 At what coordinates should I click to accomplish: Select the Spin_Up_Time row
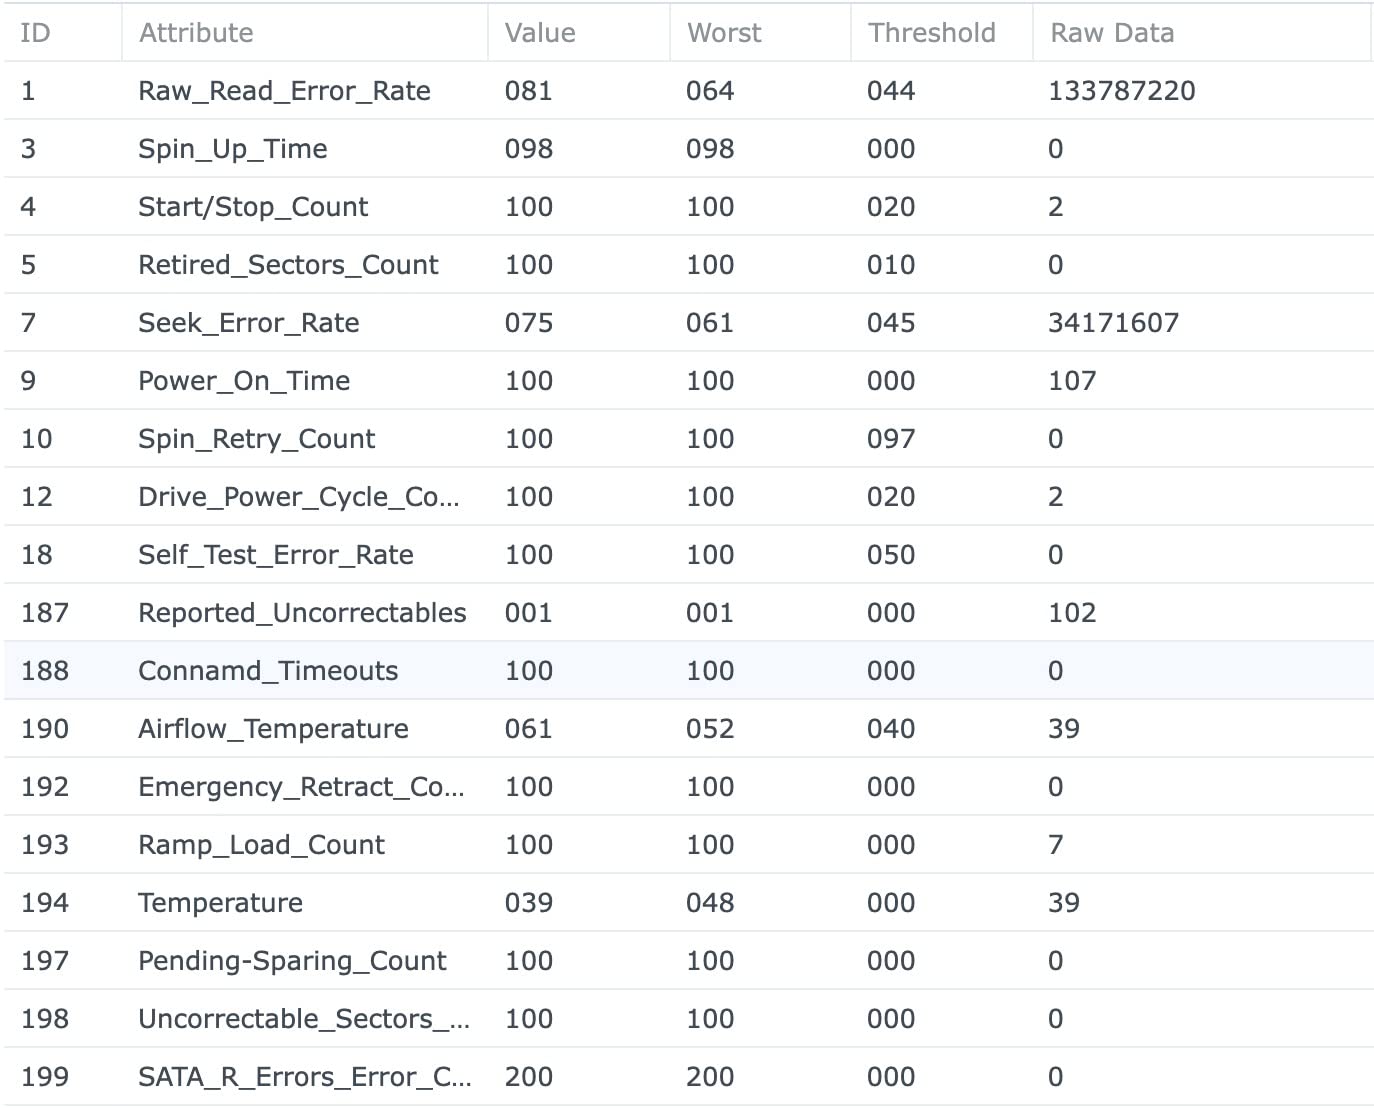(x=688, y=149)
